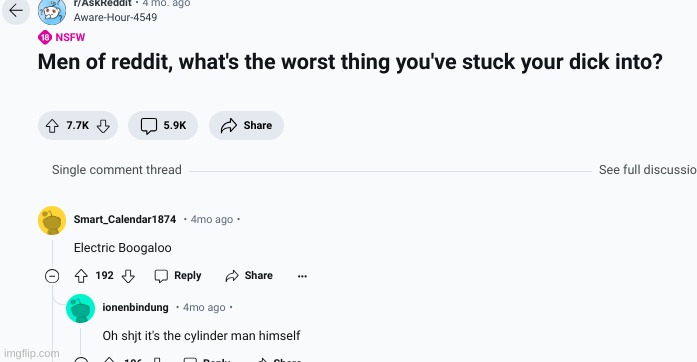Upvote the Electric Boogaloo comment
This screenshot has width=697, height=362.
(81, 276)
